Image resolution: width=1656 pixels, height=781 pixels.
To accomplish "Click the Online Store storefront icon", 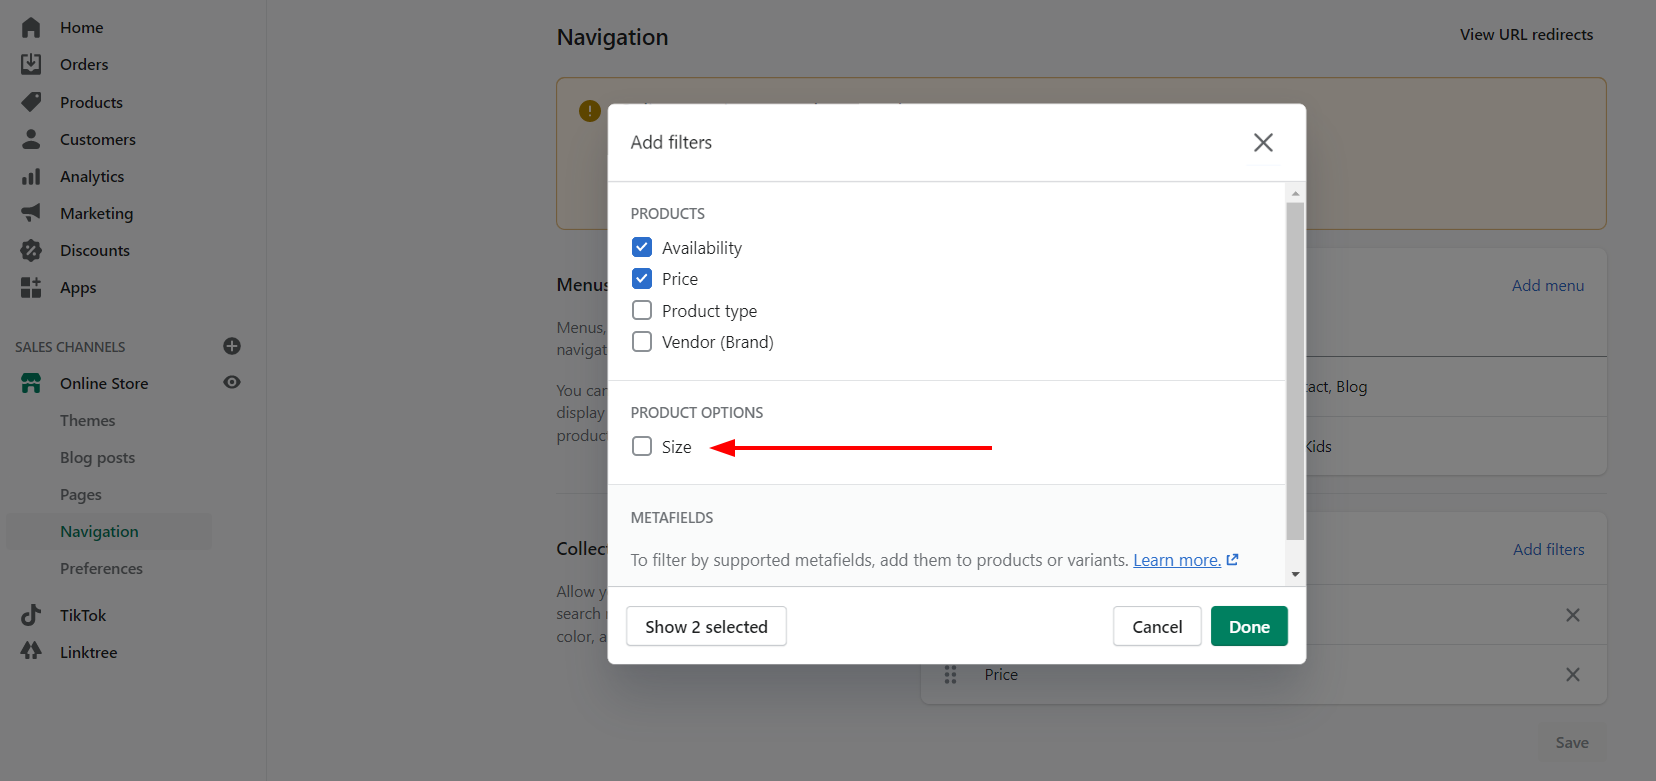I will coord(31,383).
